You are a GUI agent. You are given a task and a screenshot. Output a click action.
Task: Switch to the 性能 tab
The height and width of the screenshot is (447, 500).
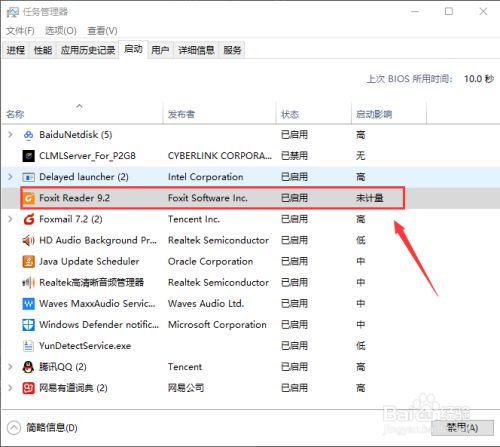point(43,50)
